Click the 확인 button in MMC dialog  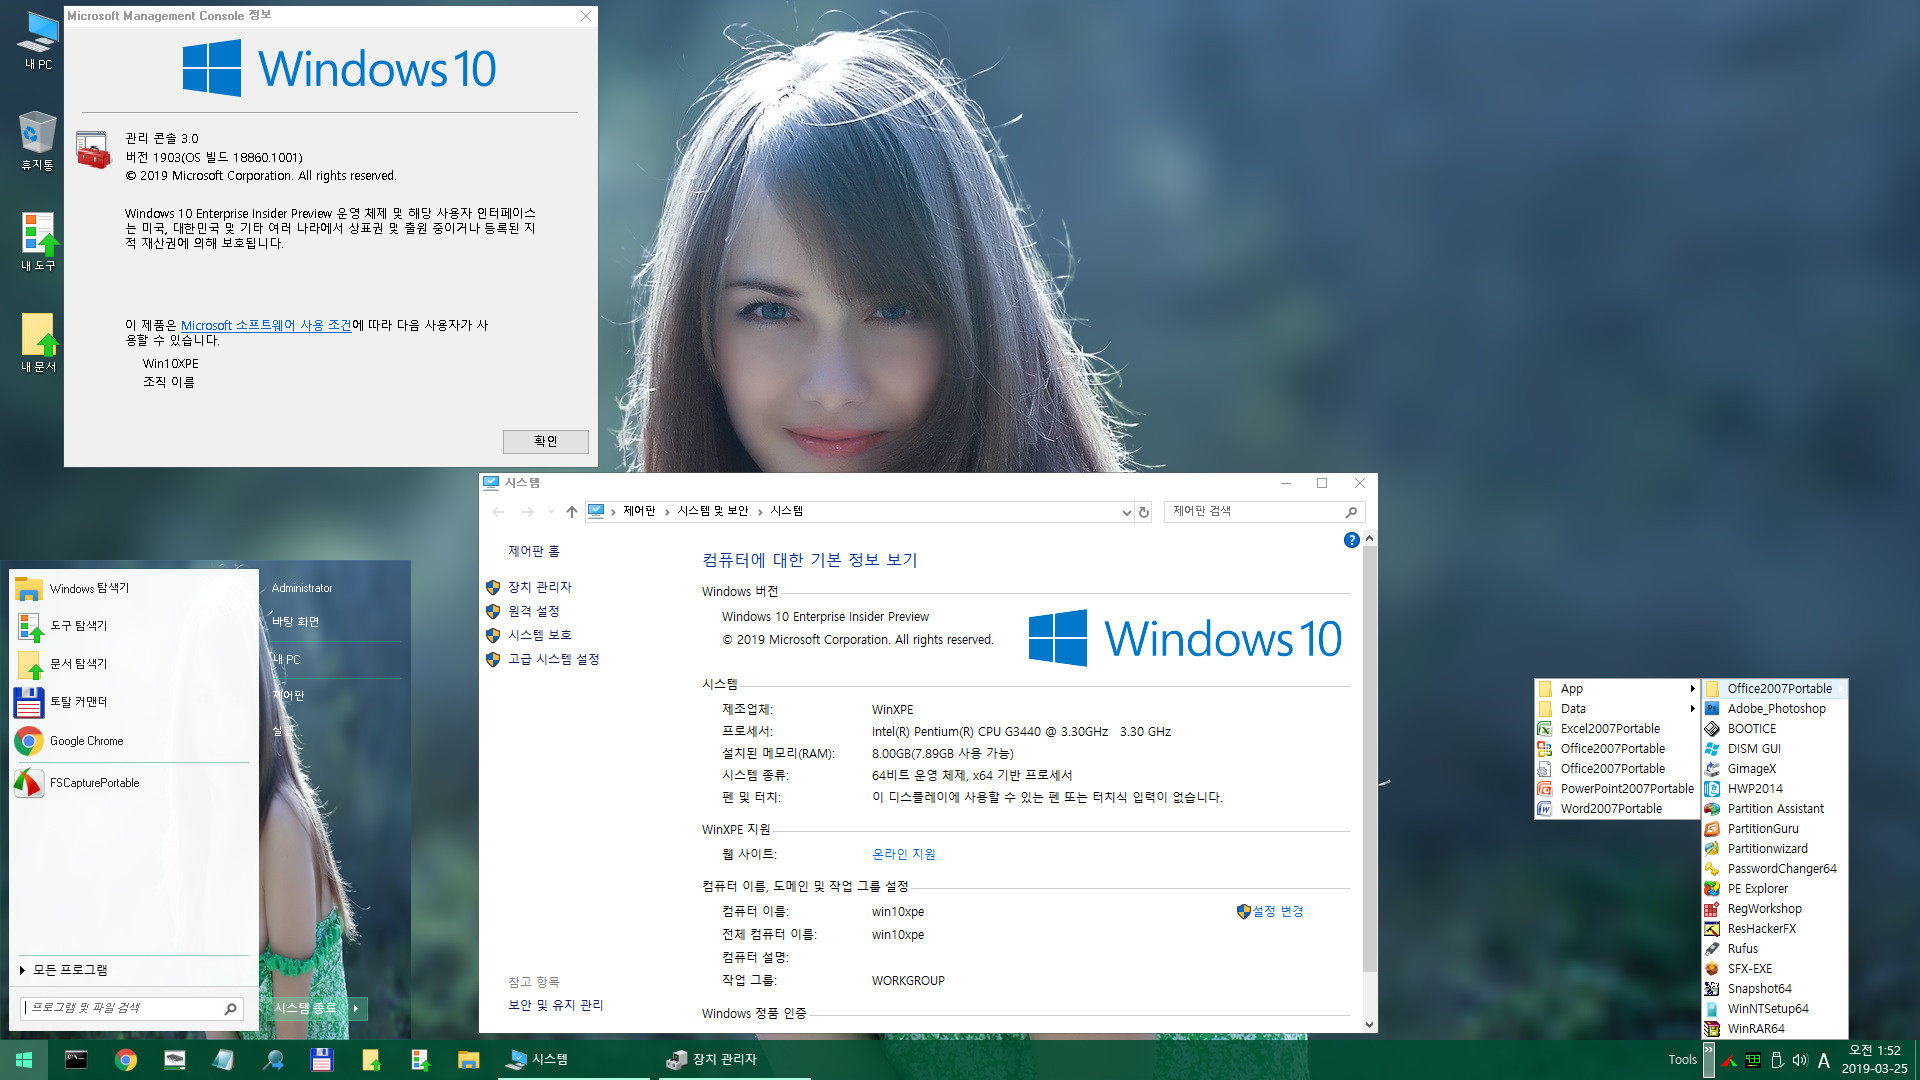546,441
